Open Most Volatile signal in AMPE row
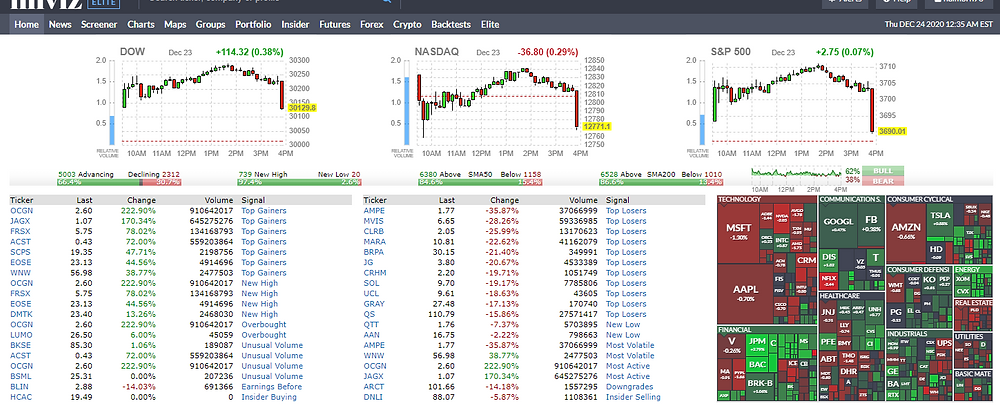1000x408 pixels. coord(630,345)
